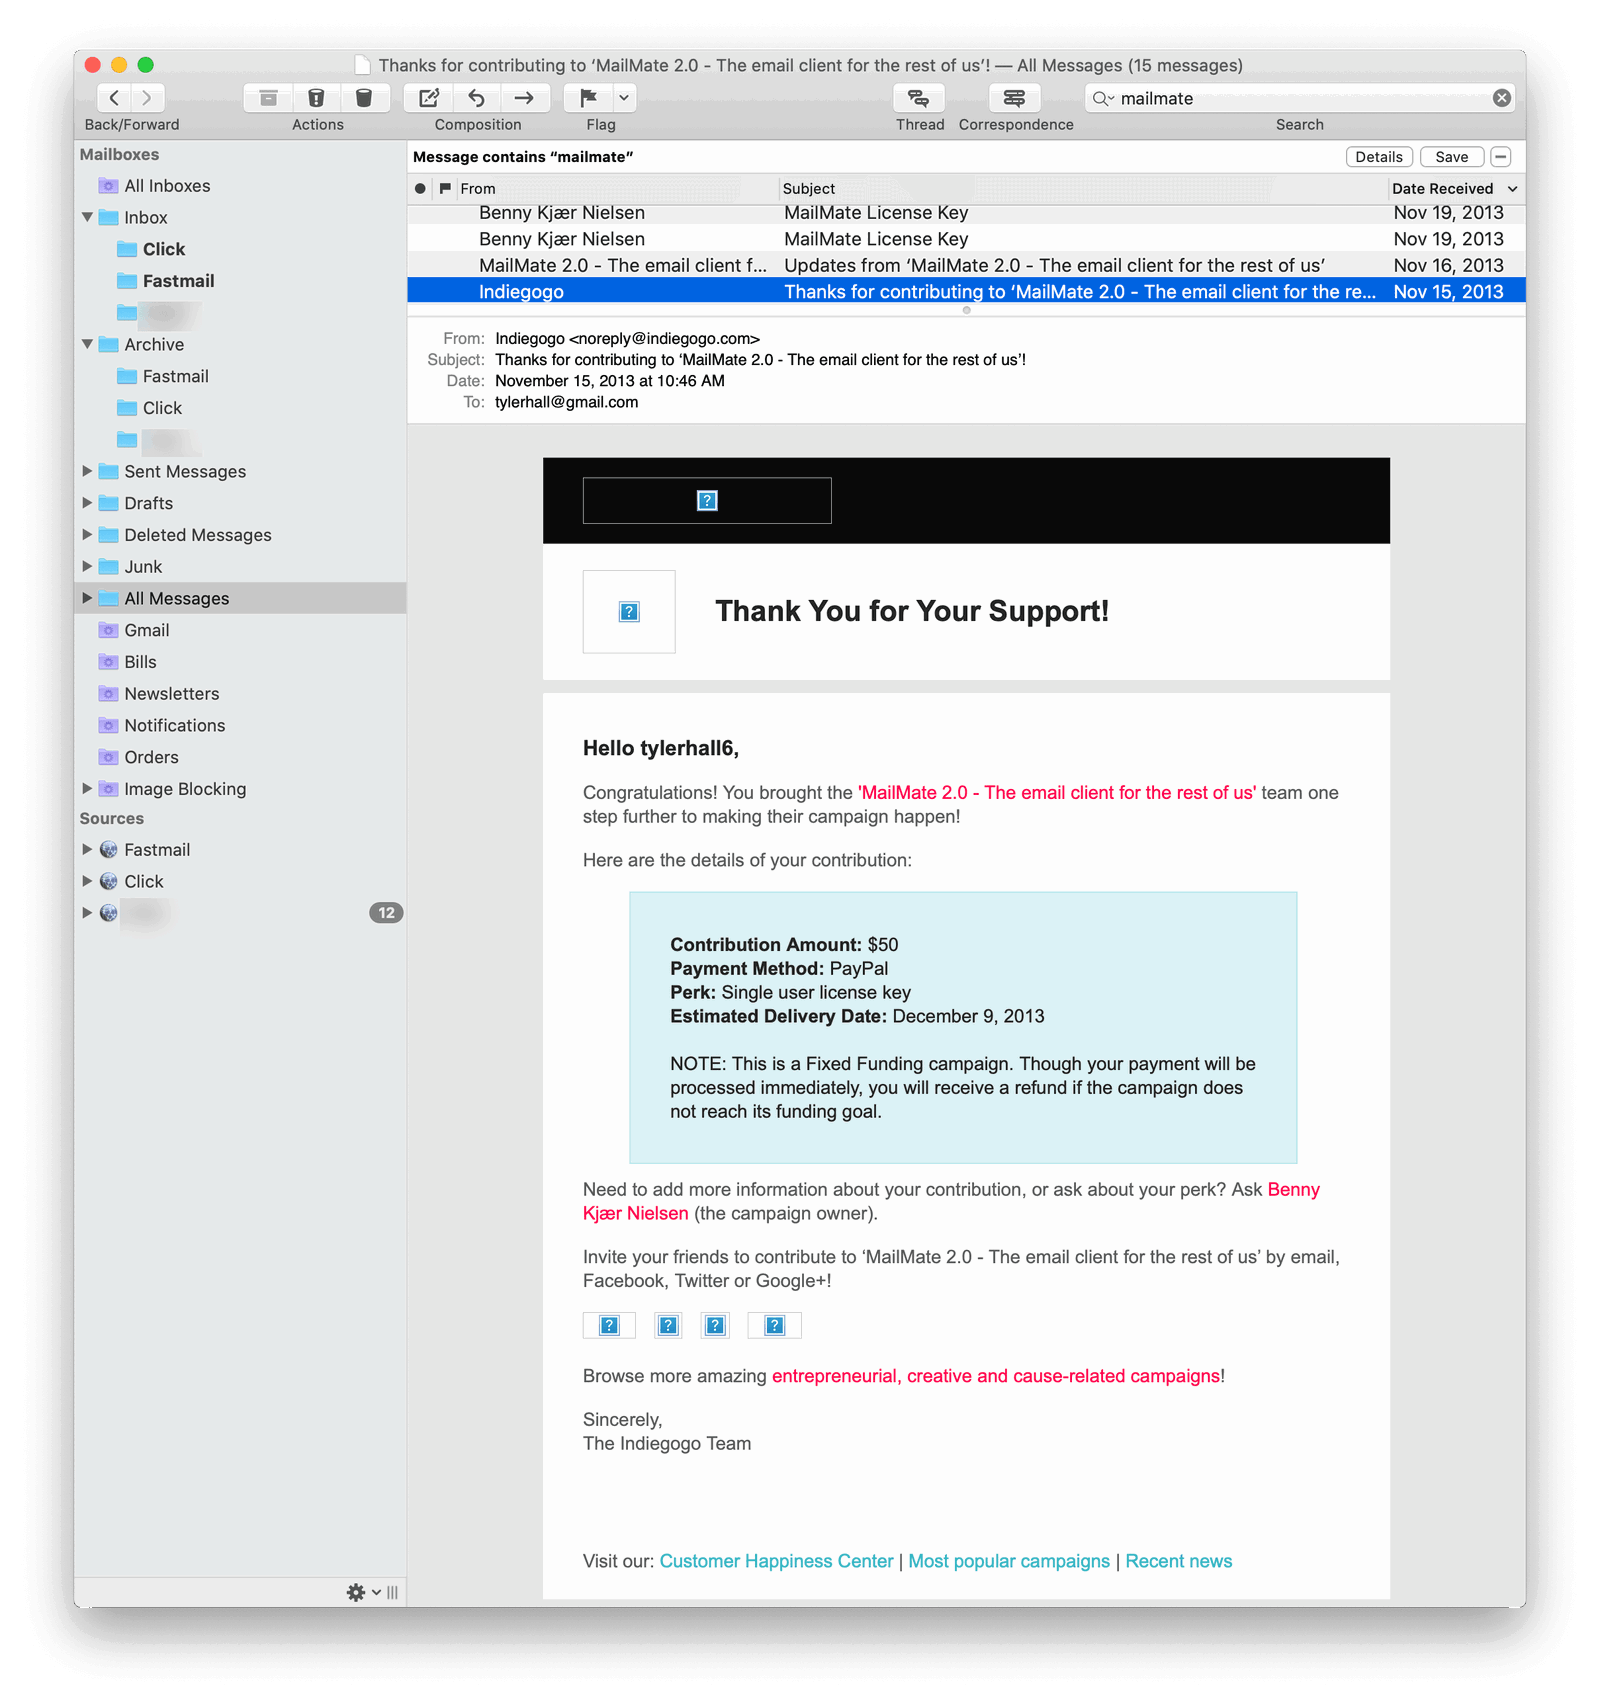Remove the search filter with minus button
This screenshot has height=1705, width=1600.
click(1500, 157)
